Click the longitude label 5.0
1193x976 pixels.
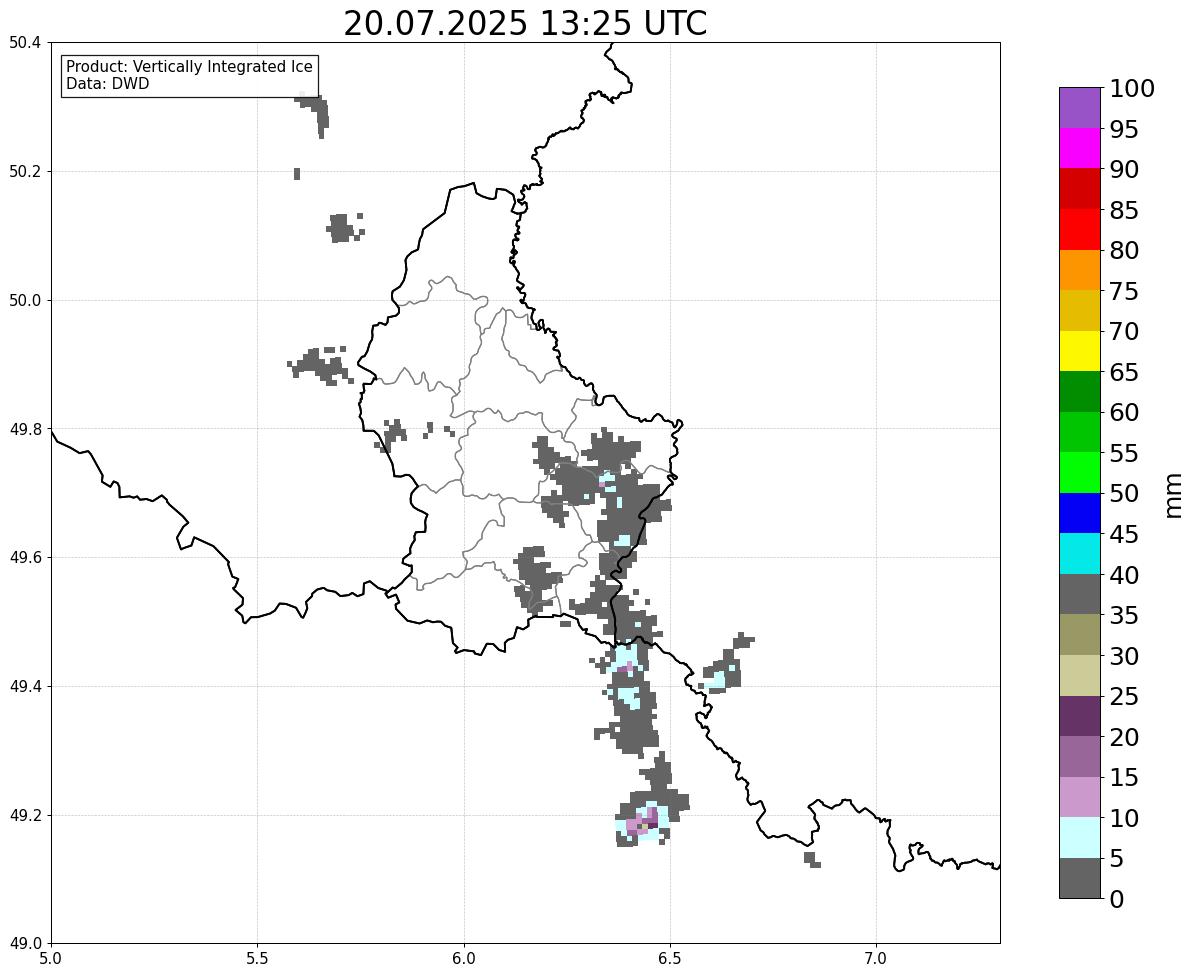coord(51,959)
